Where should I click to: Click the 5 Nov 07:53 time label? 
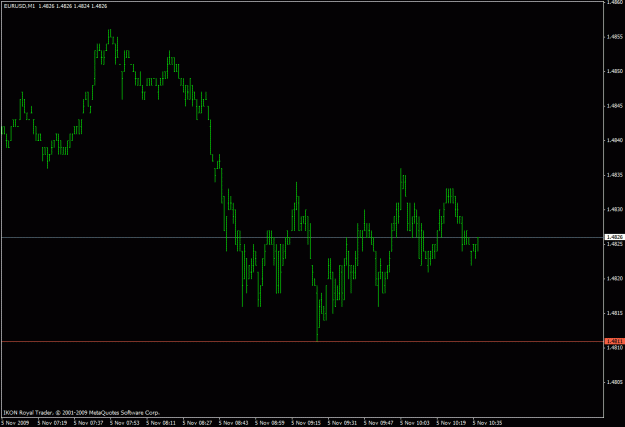(125, 423)
